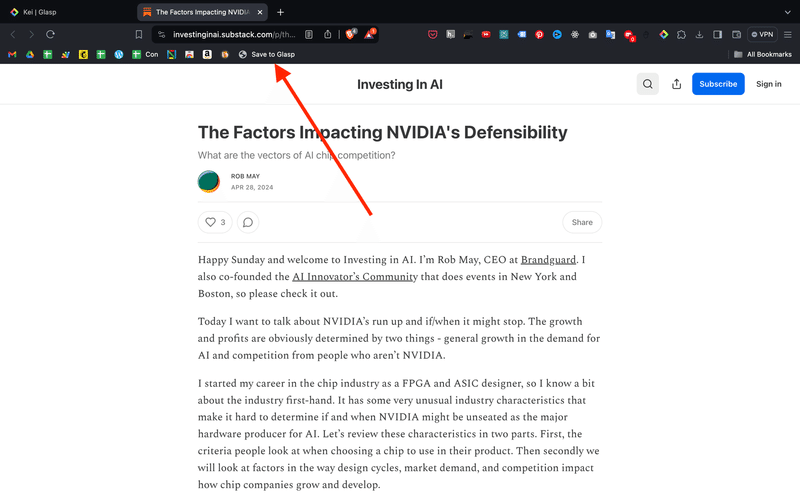The width and height of the screenshot is (800, 500).
Task: Click the Brave Rewards triangle icon
Action: [369, 34]
